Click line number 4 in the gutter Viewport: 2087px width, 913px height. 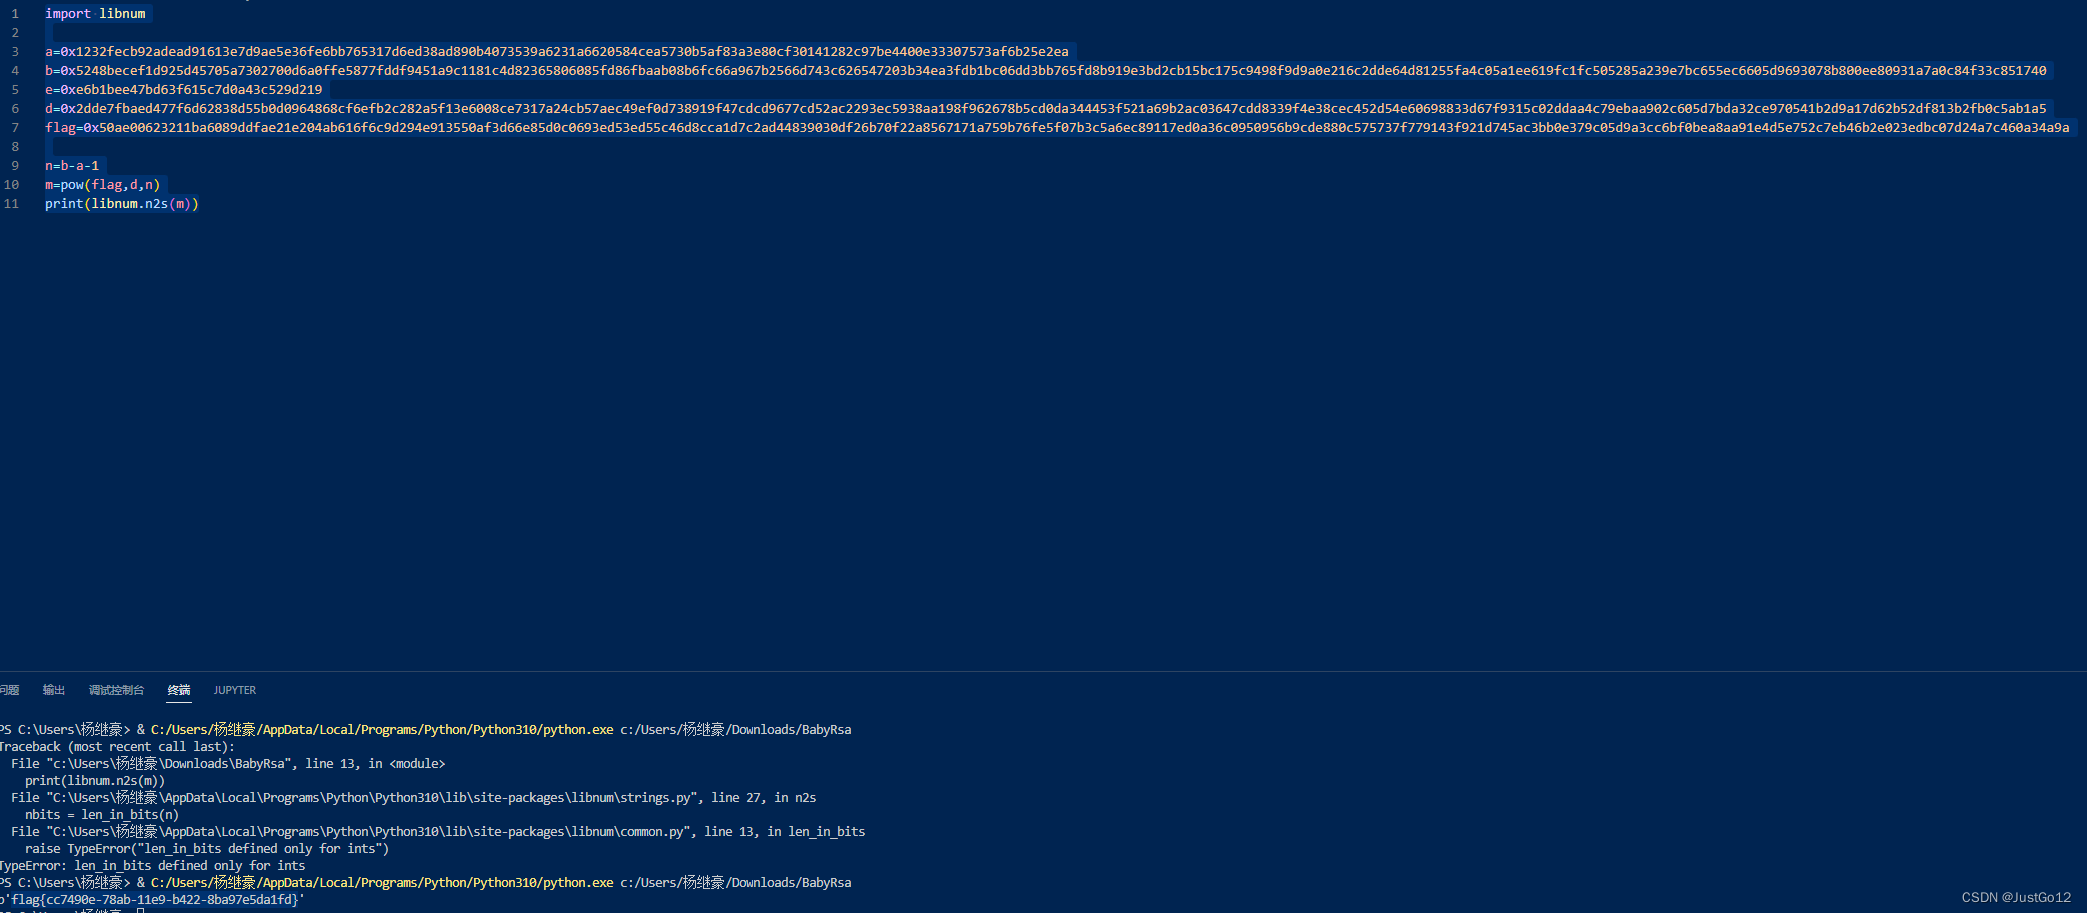[x=15, y=70]
